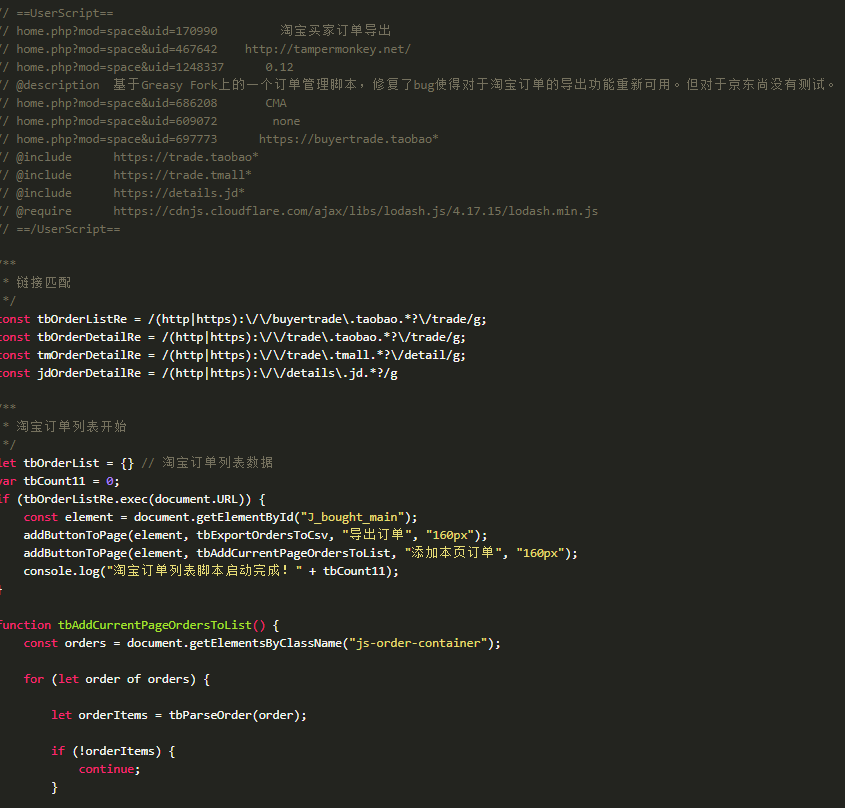
Task: Click the version value '0.12'
Action: (x=279, y=67)
